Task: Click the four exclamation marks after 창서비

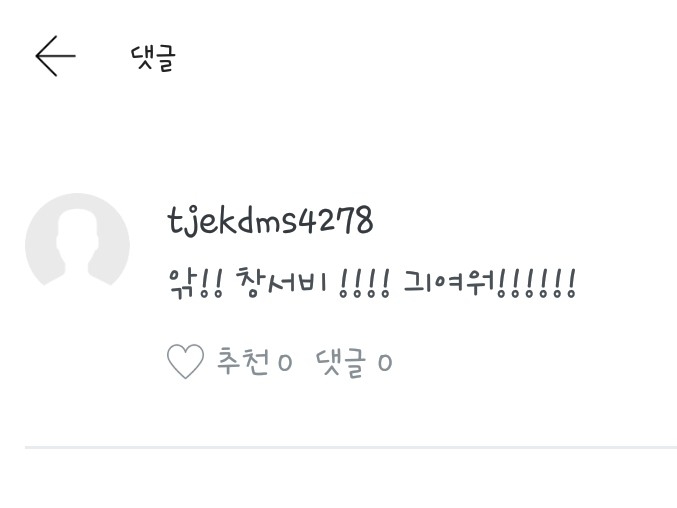Action: (x=365, y=284)
